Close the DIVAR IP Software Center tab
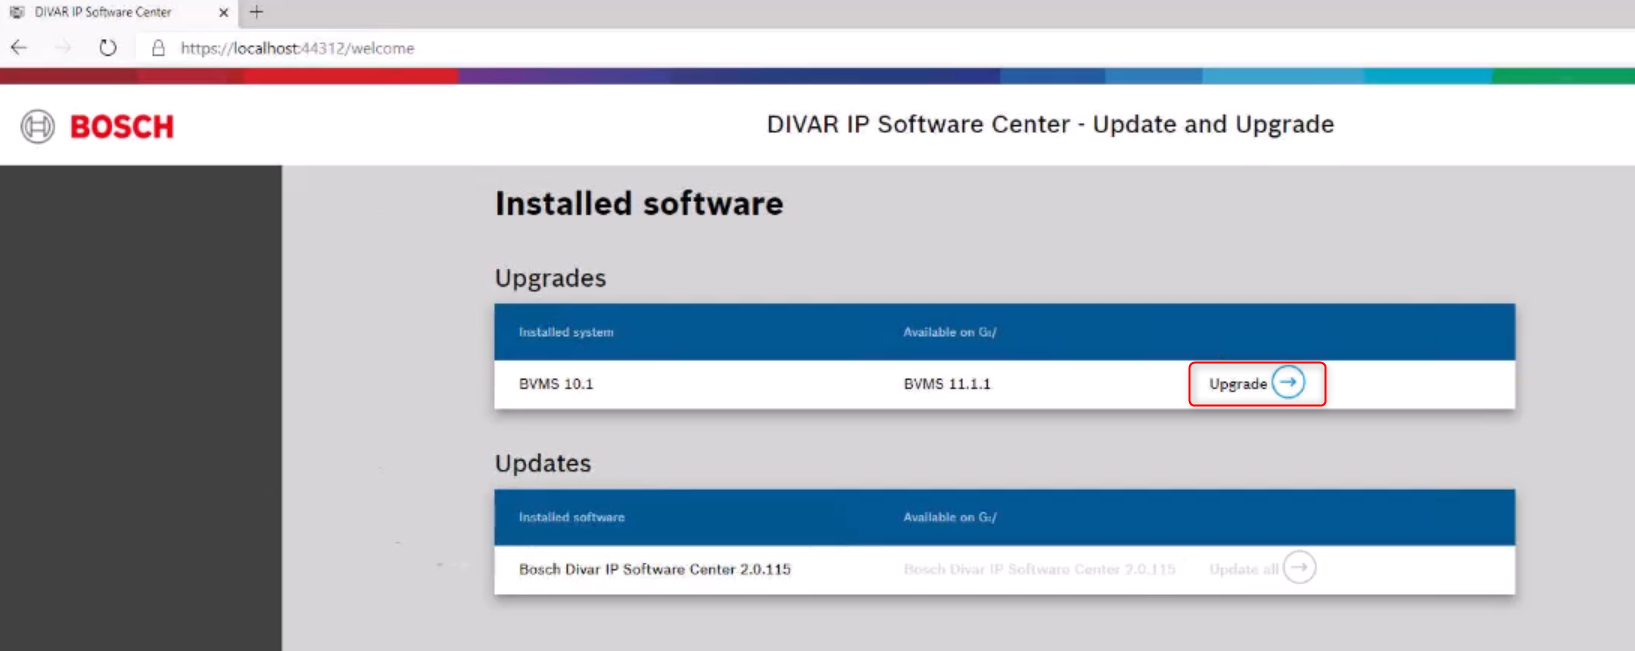The image size is (1635, 651). (x=223, y=13)
